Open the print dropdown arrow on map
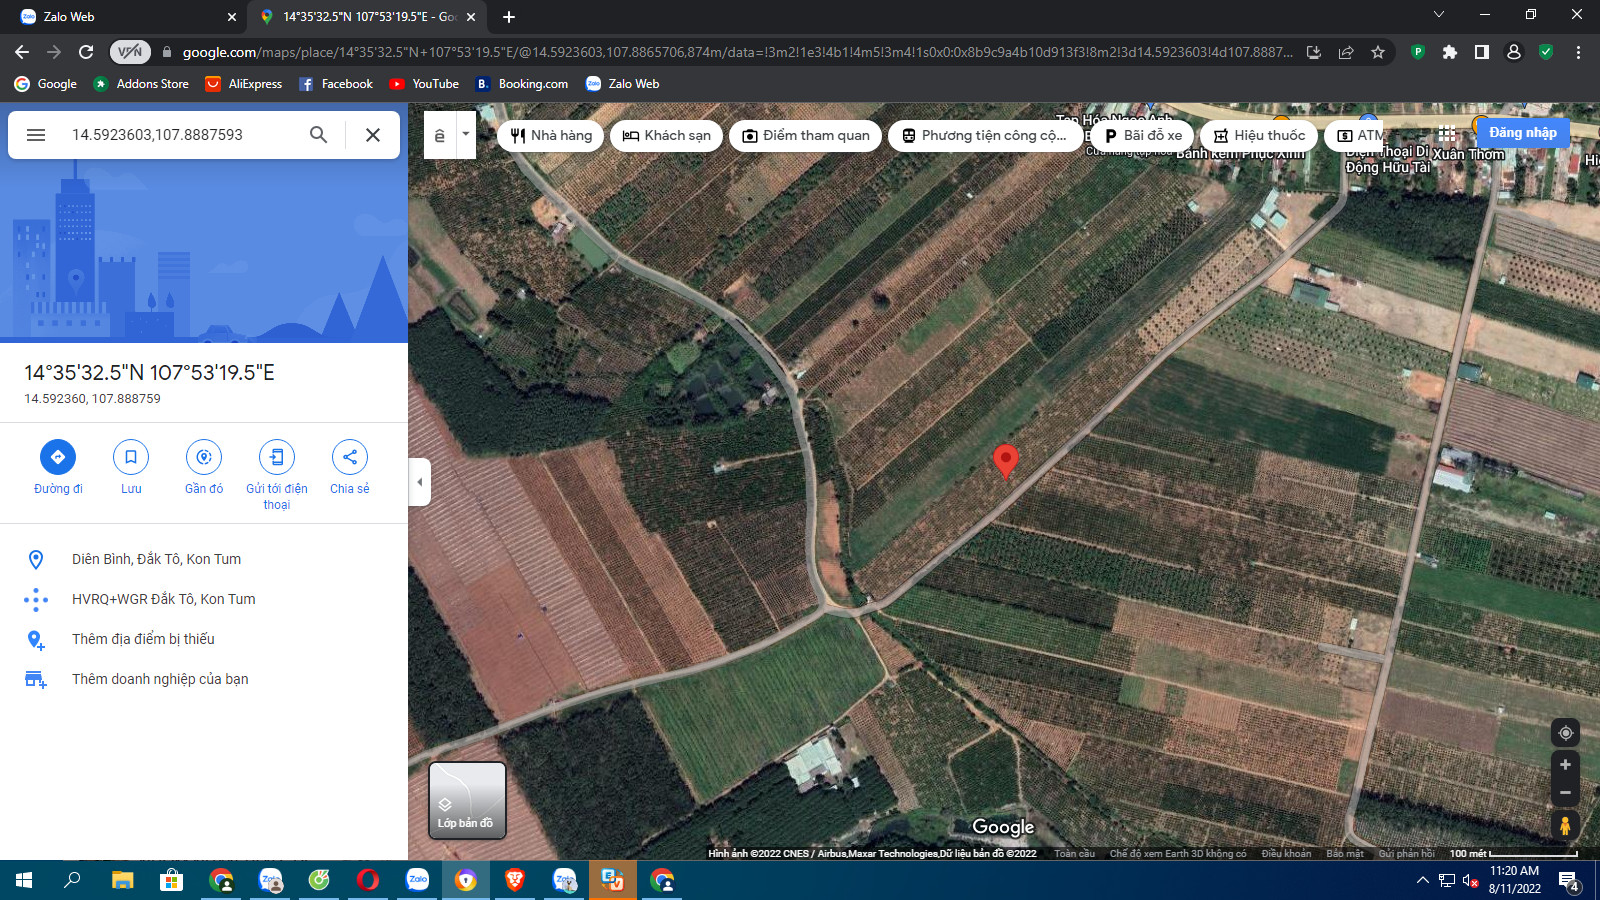The width and height of the screenshot is (1600, 900). click(x=466, y=134)
